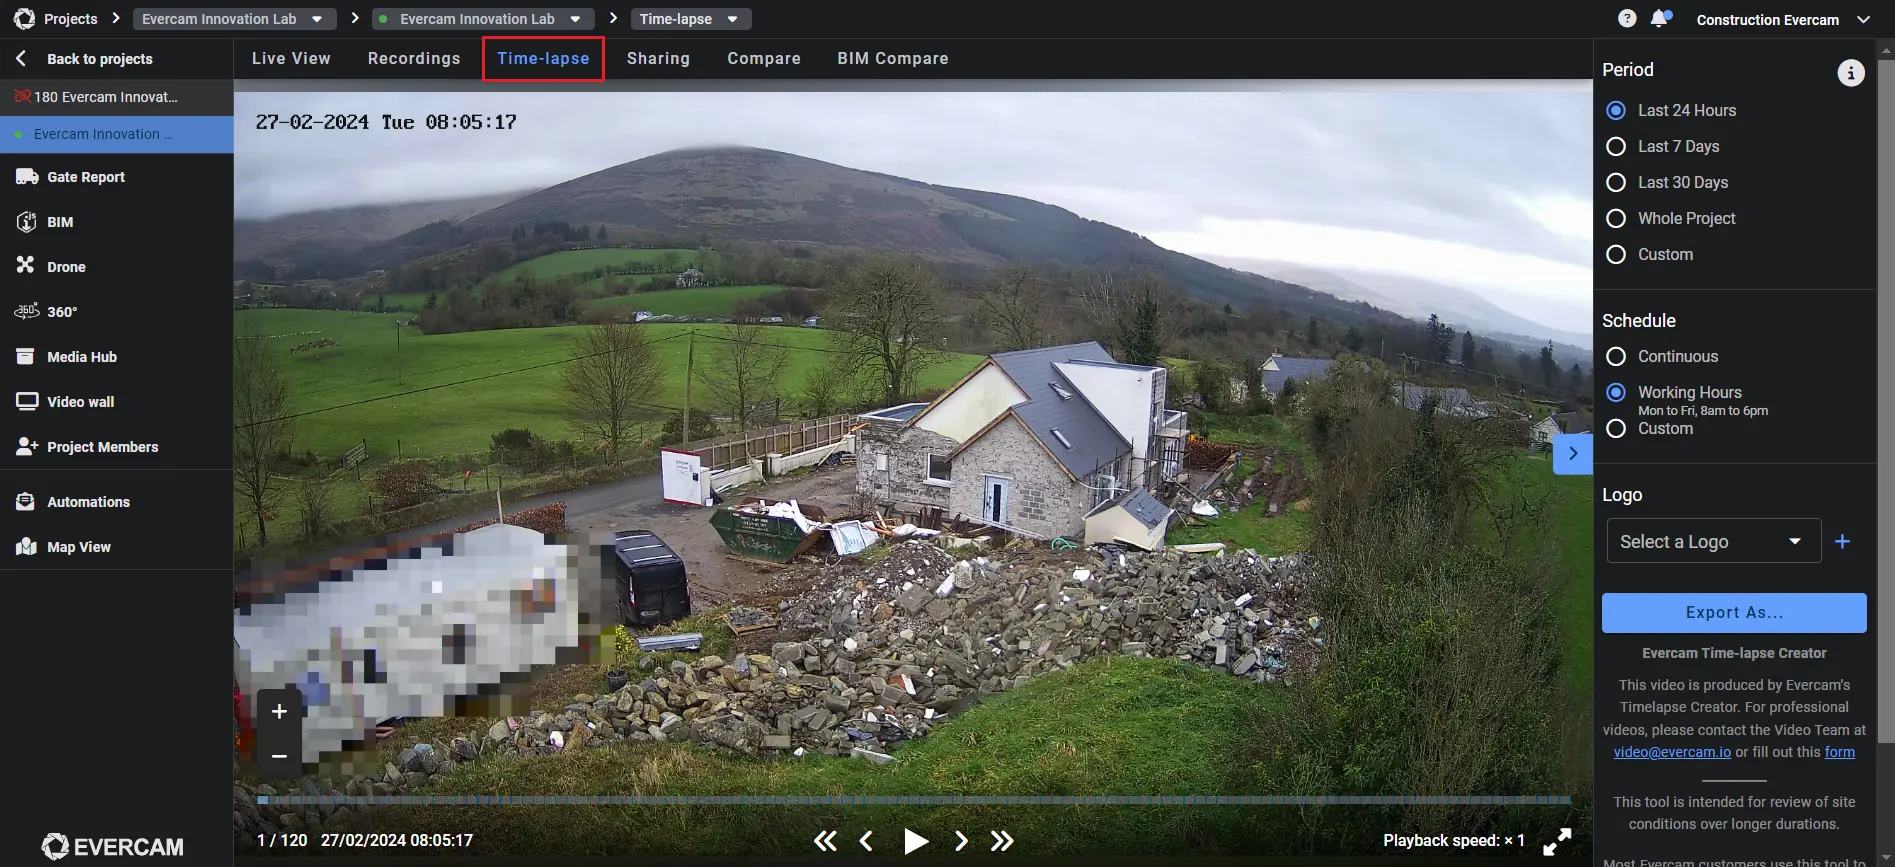Collapse right panel with blue chevron
This screenshot has height=867, width=1895.
[x=1573, y=454]
